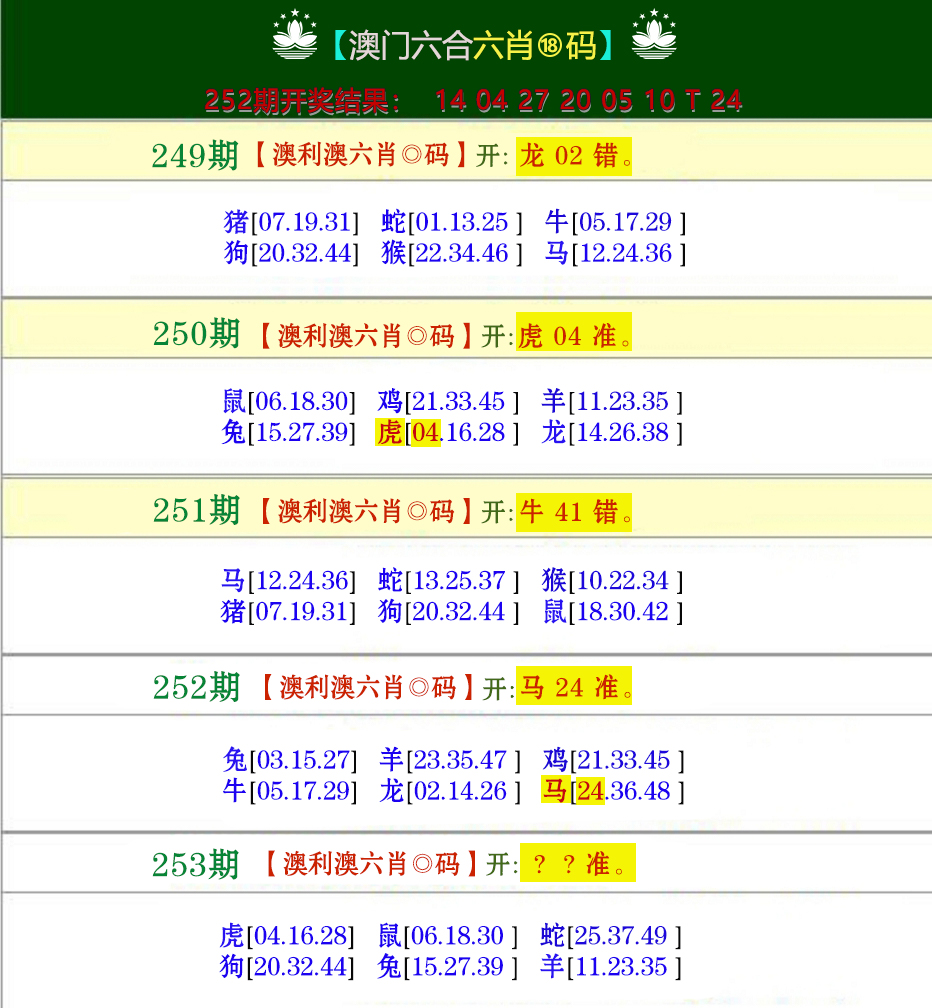This screenshot has height=1008, width=932.
Task: Select 鼠[06.18.30] in period 250
Action: pyautogui.click(x=289, y=401)
